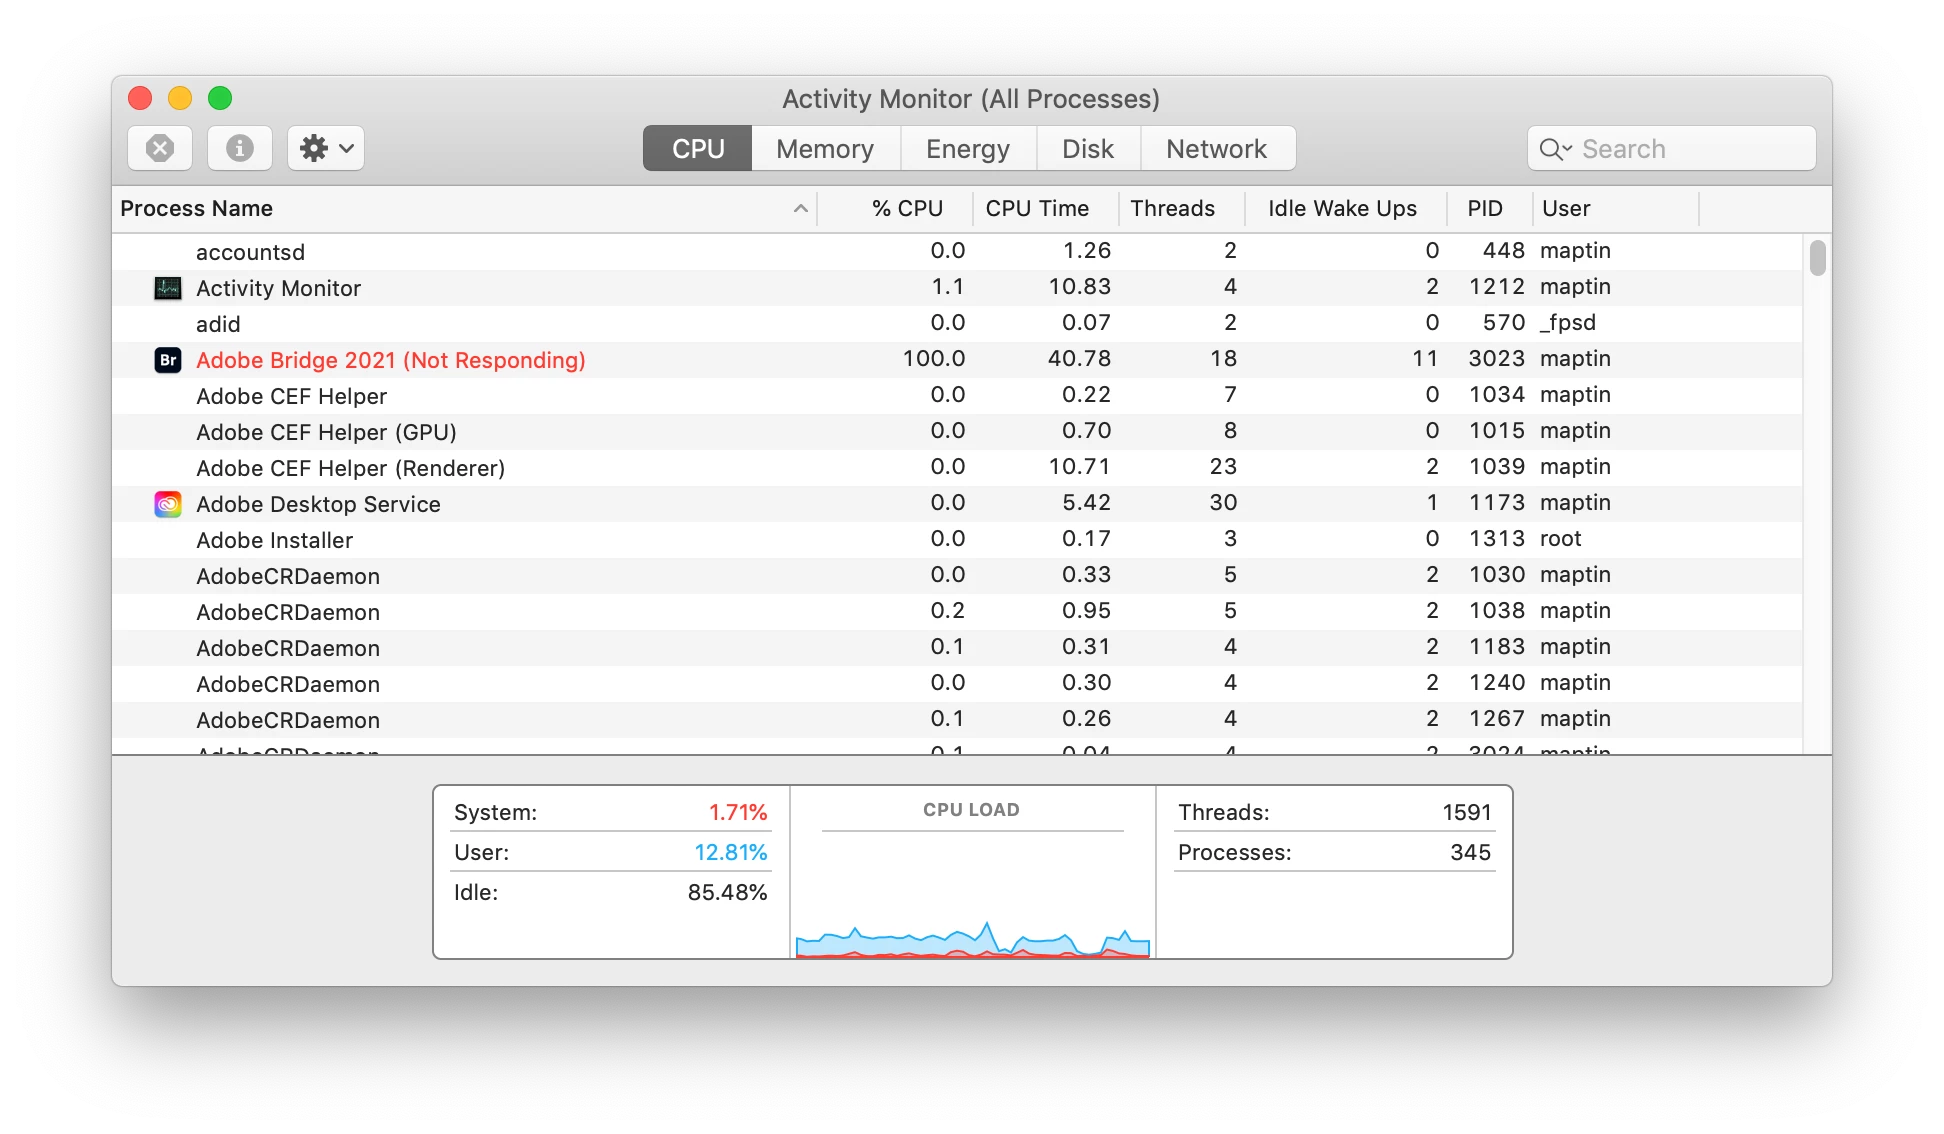Click the green fullscreen window button
1944x1134 pixels.
[x=220, y=98]
